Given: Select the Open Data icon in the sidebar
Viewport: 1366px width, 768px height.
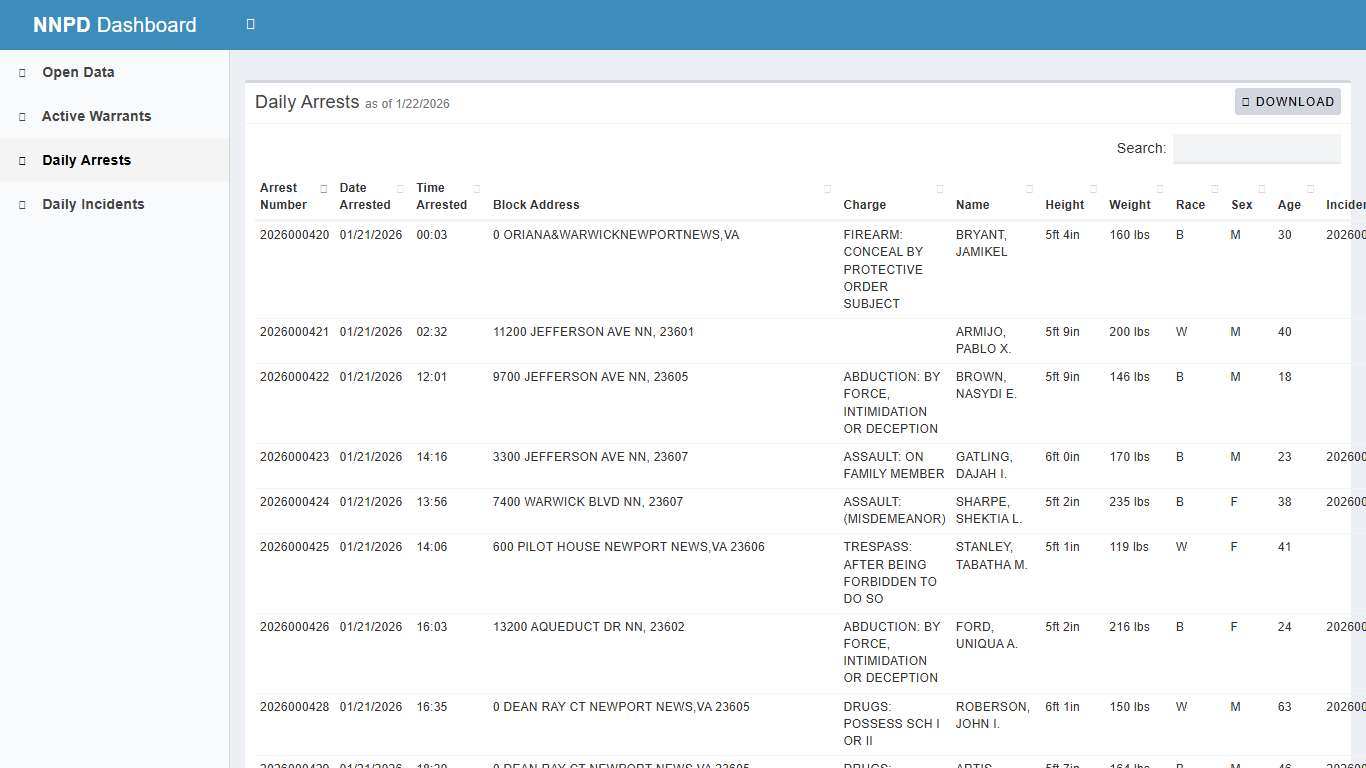Looking at the screenshot, I should tap(21, 72).
